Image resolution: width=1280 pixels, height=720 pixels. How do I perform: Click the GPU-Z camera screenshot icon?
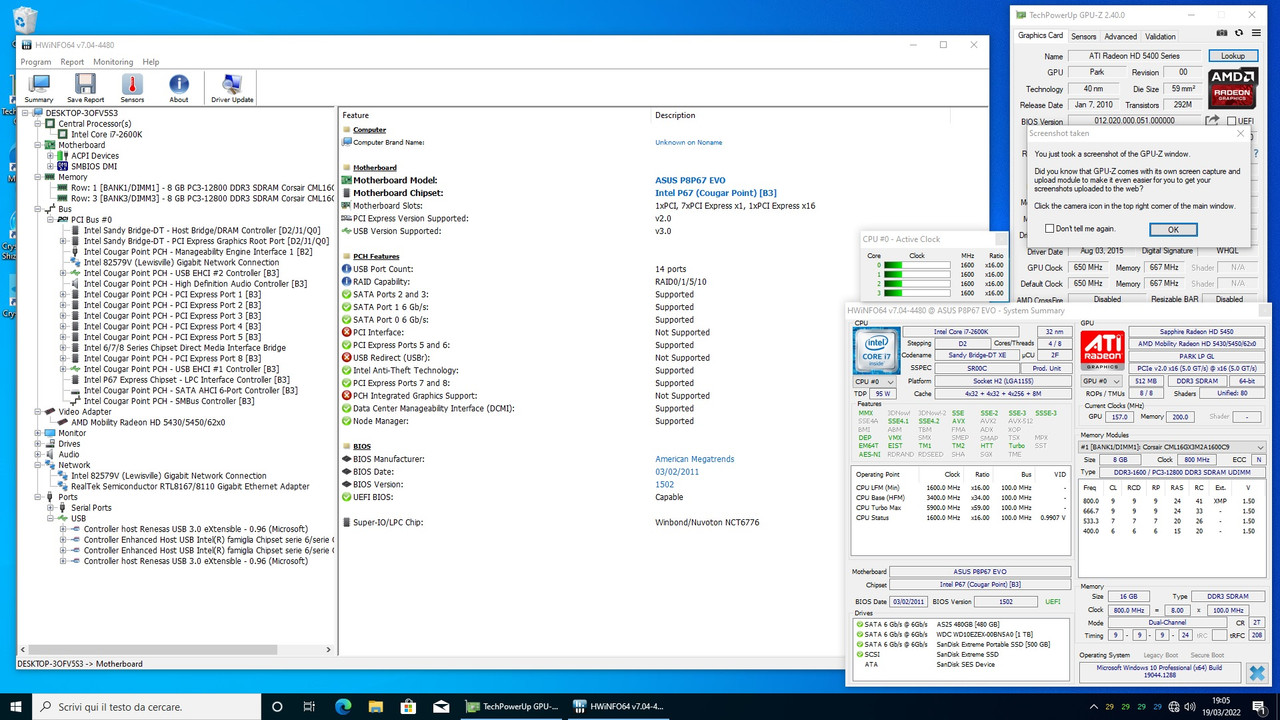1221,35
